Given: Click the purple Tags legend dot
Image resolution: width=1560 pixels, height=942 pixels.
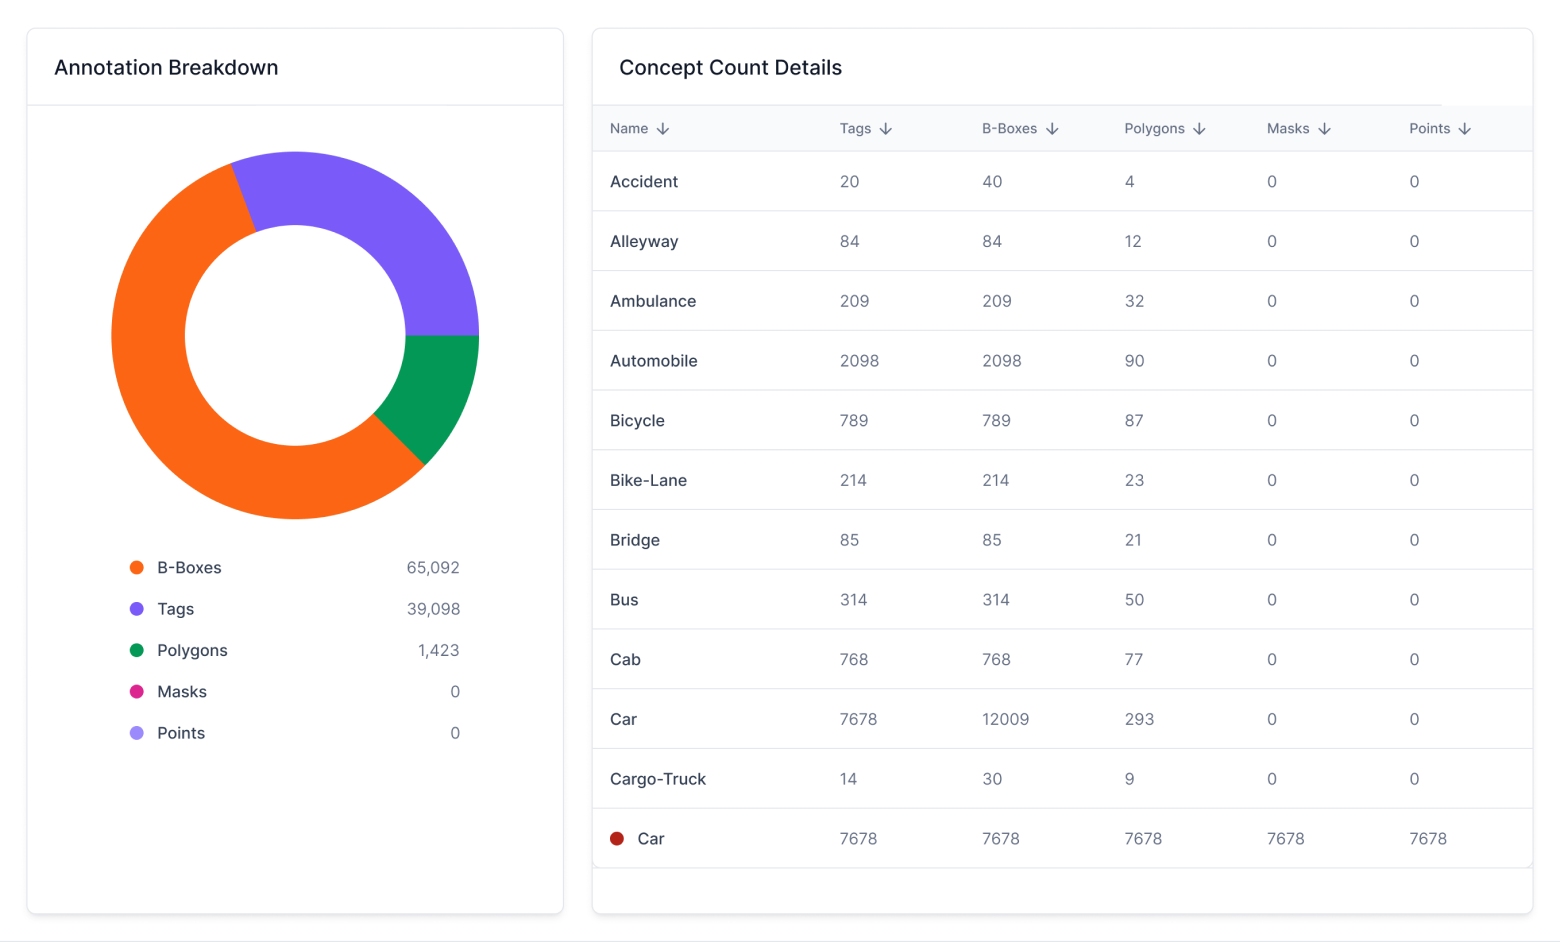Looking at the screenshot, I should pyautogui.click(x=137, y=609).
